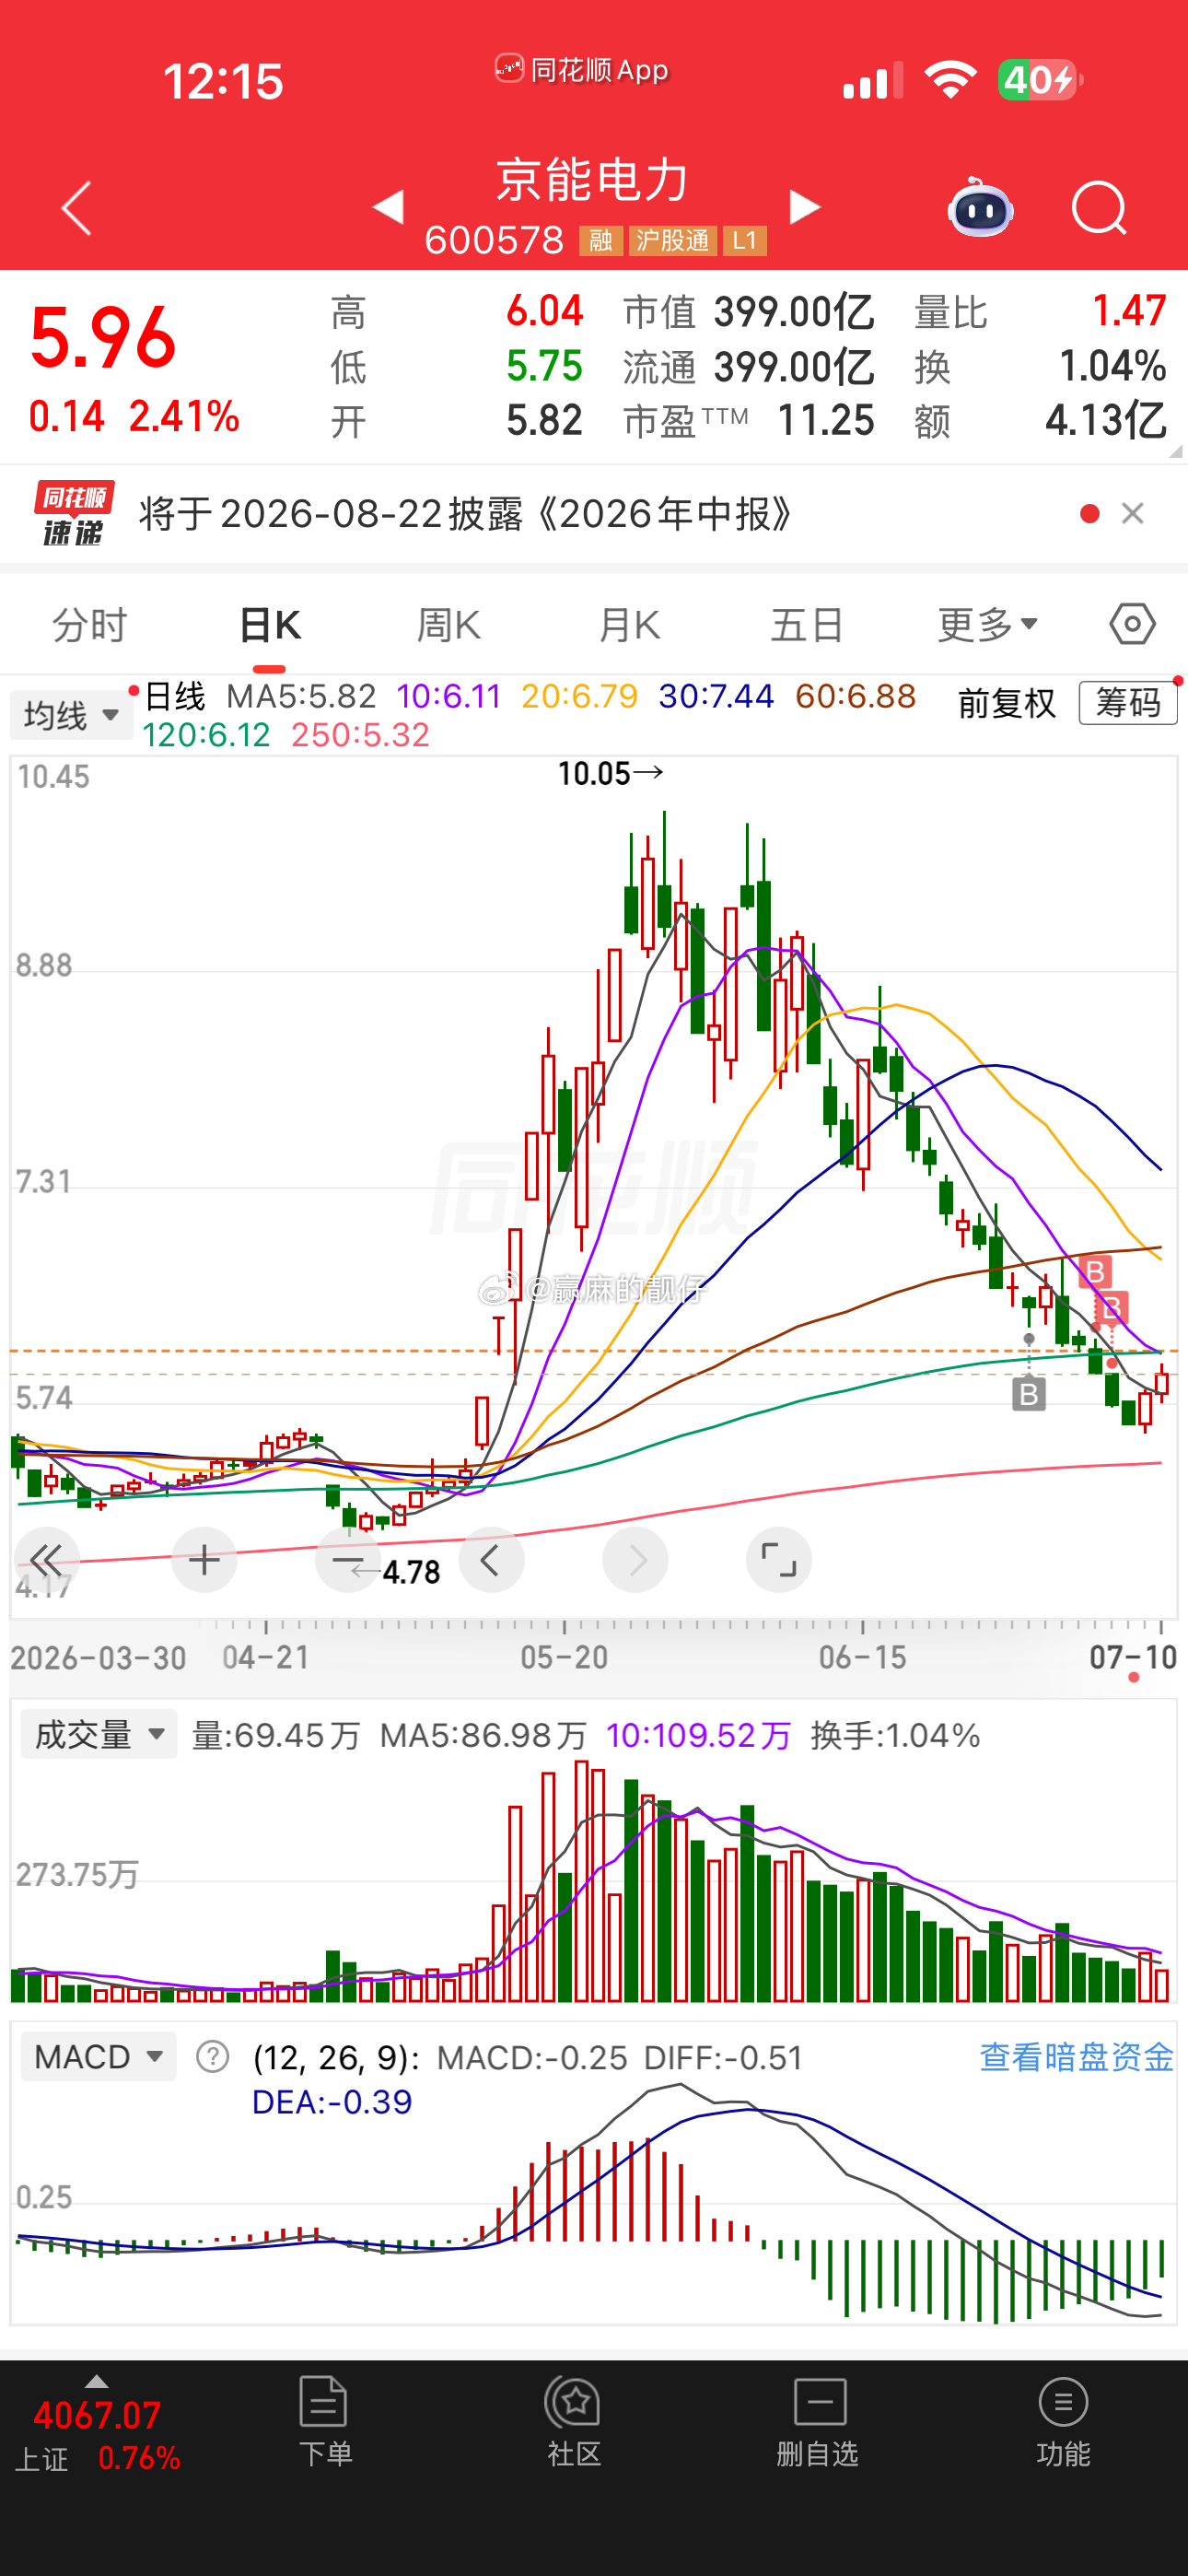
Task: Tap the 同花顺速递 logo
Action: [x=74, y=513]
